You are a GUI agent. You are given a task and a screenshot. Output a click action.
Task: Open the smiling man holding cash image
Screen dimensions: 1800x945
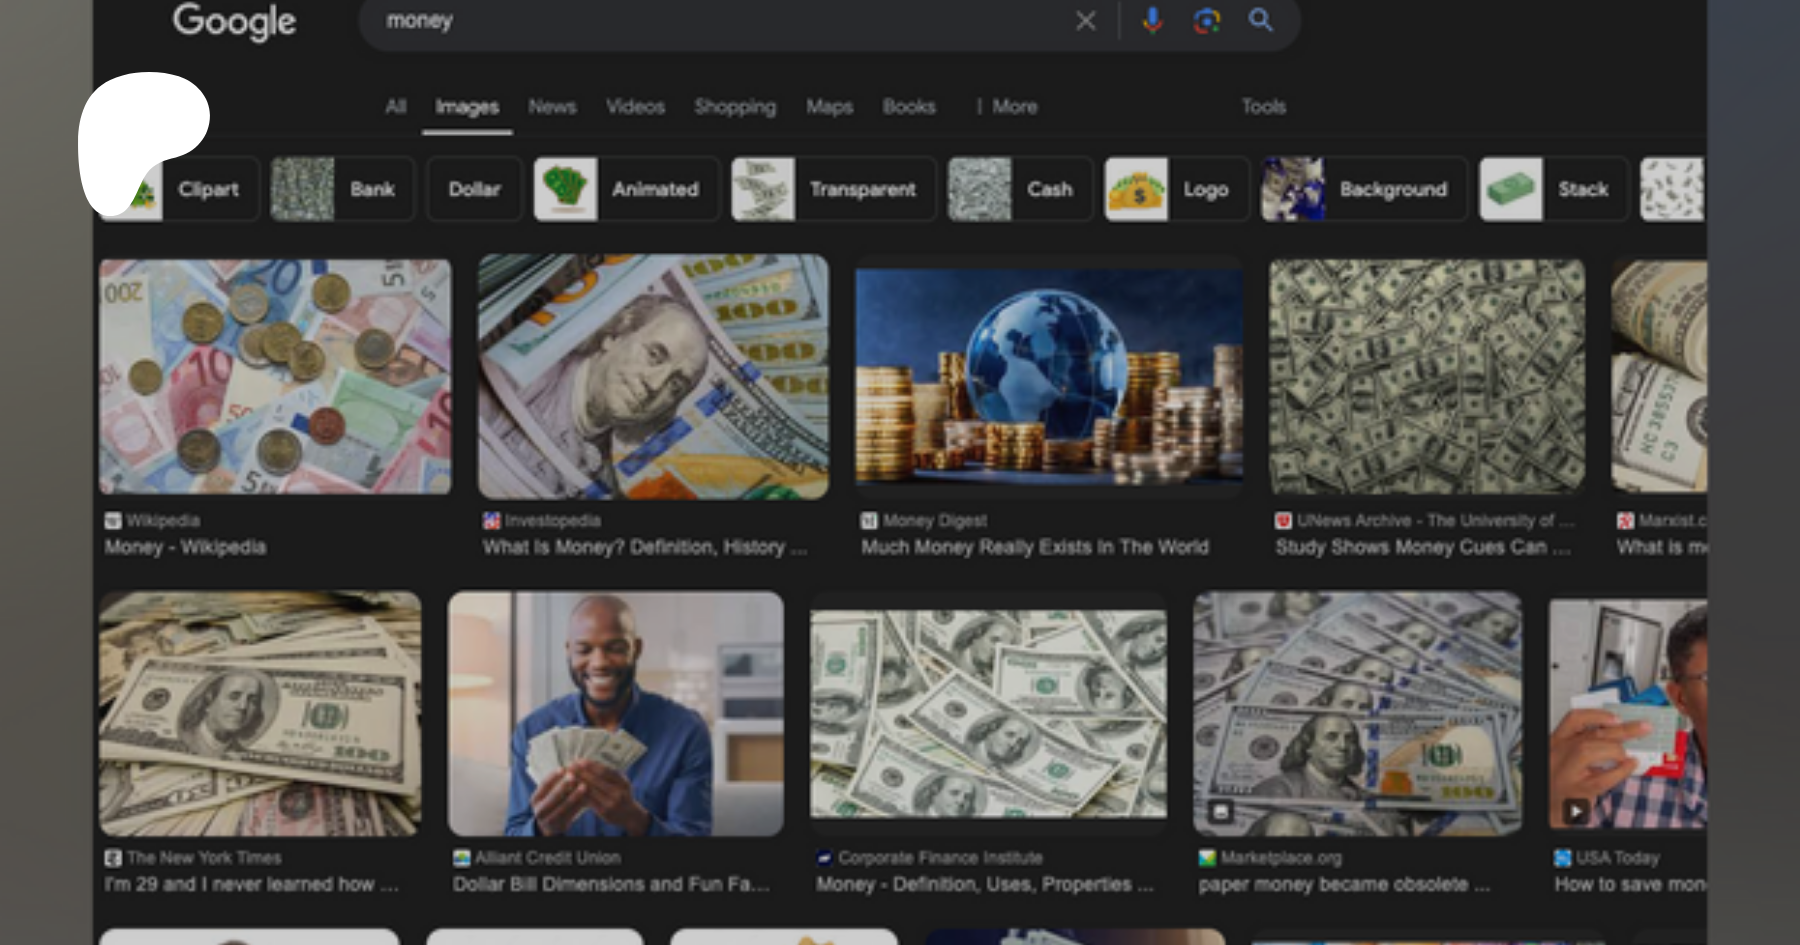pos(615,713)
